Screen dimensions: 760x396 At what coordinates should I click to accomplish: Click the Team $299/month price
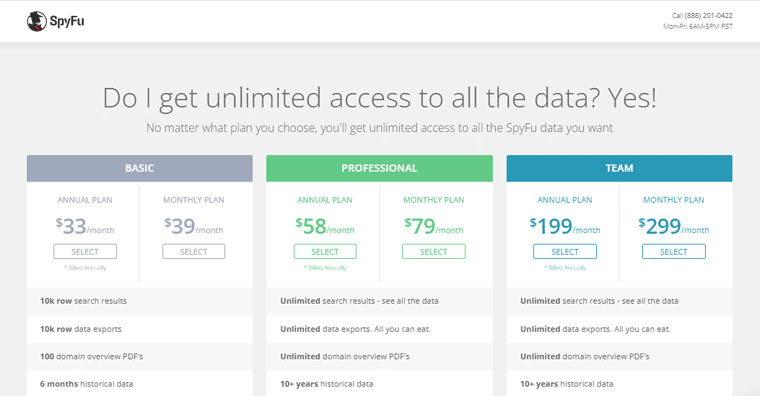tap(674, 226)
